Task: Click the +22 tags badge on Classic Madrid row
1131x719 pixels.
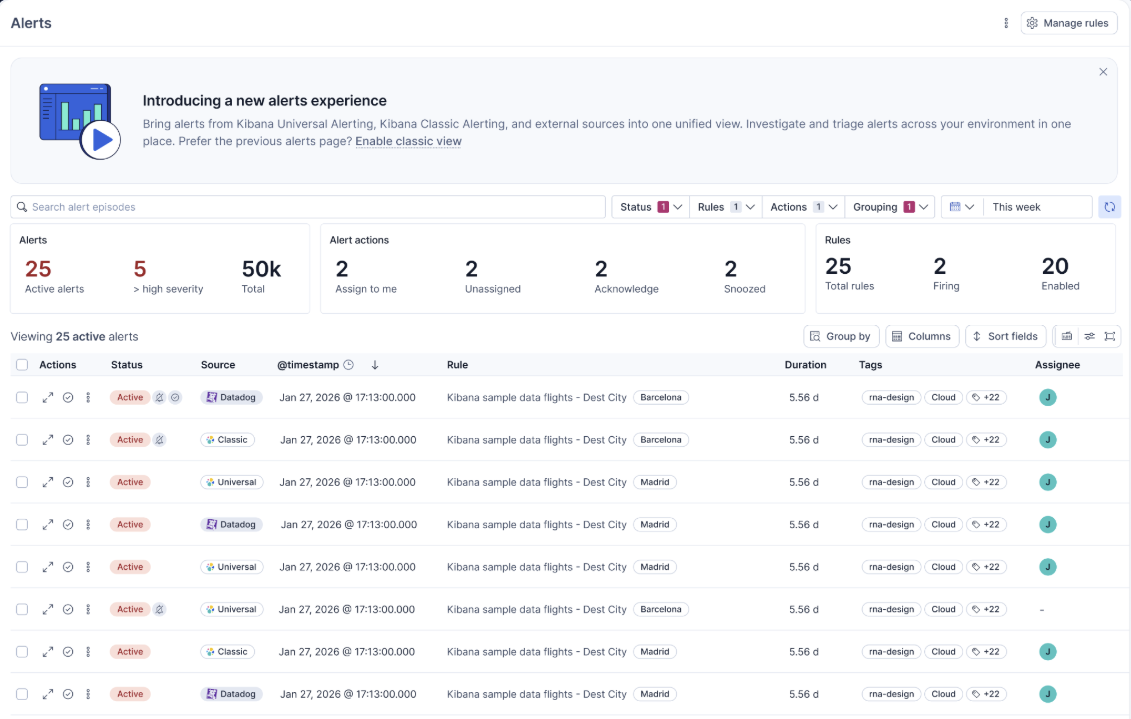Action: 986,652
